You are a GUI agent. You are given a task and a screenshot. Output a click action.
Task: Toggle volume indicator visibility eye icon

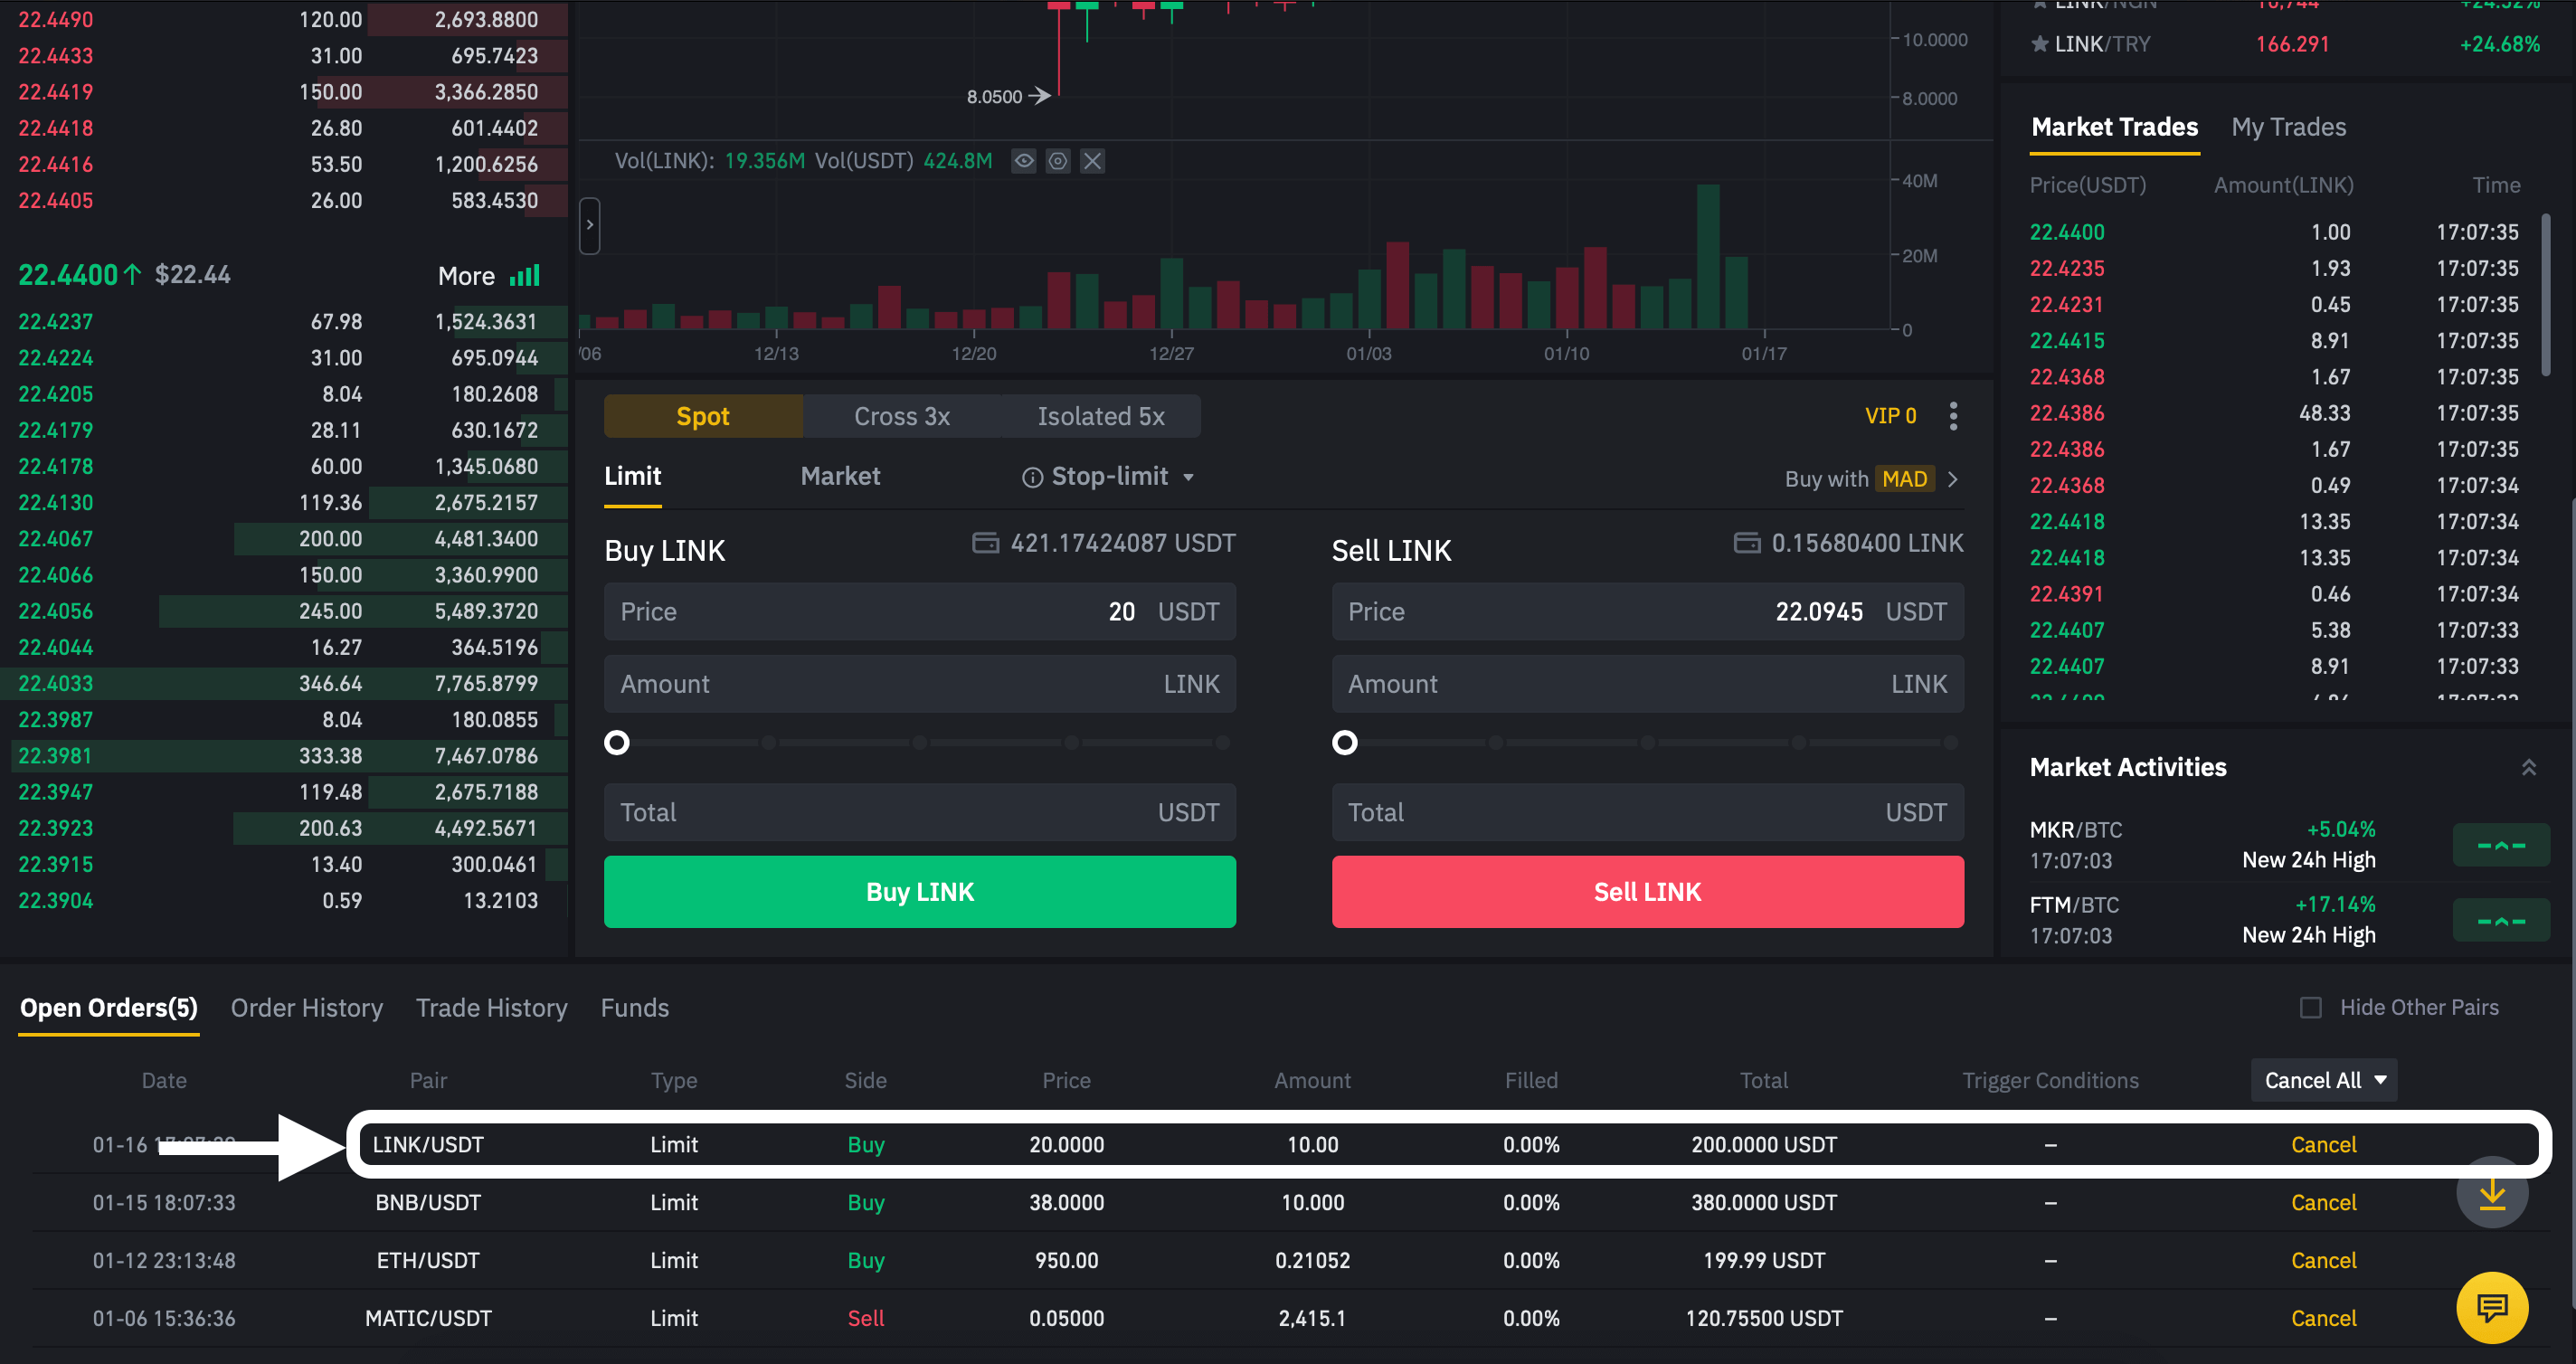click(1023, 161)
